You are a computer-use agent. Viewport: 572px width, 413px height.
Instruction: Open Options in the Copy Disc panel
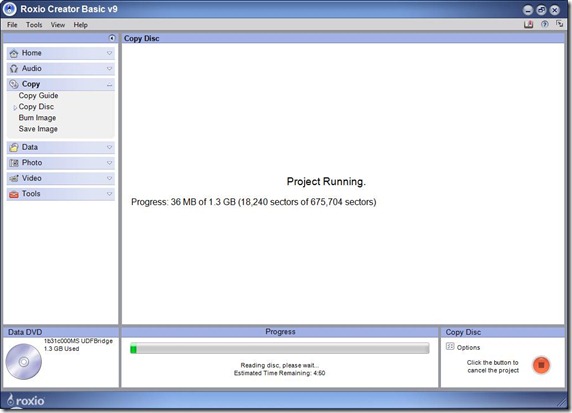point(468,348)
